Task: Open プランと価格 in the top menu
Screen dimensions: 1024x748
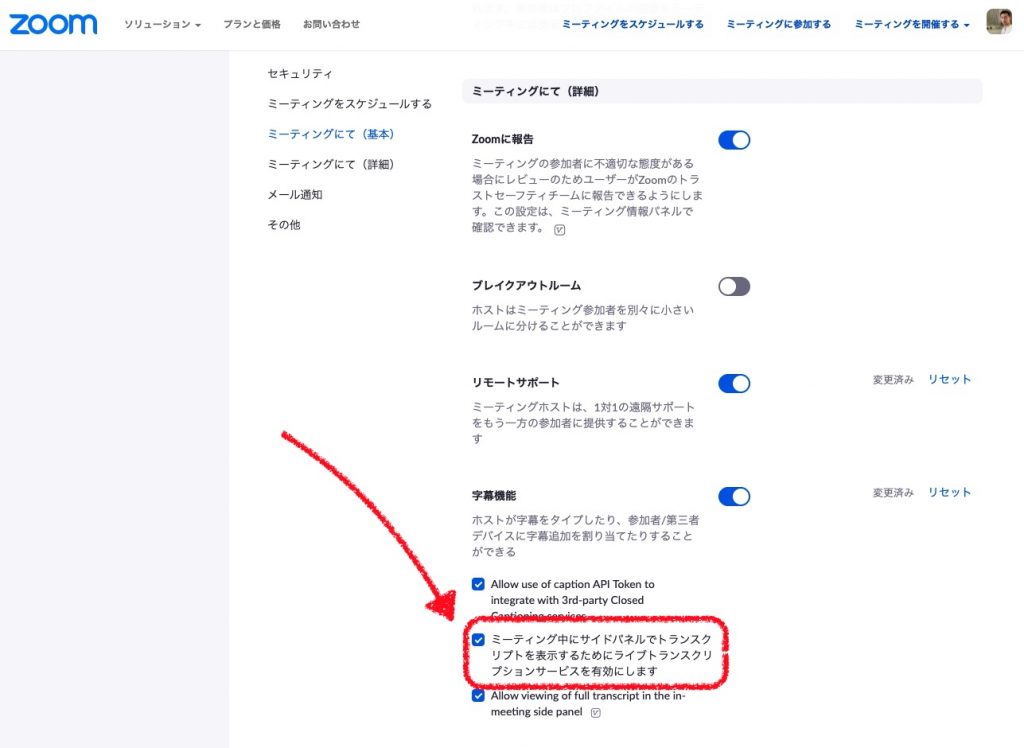Action: [x=252, y=24]
